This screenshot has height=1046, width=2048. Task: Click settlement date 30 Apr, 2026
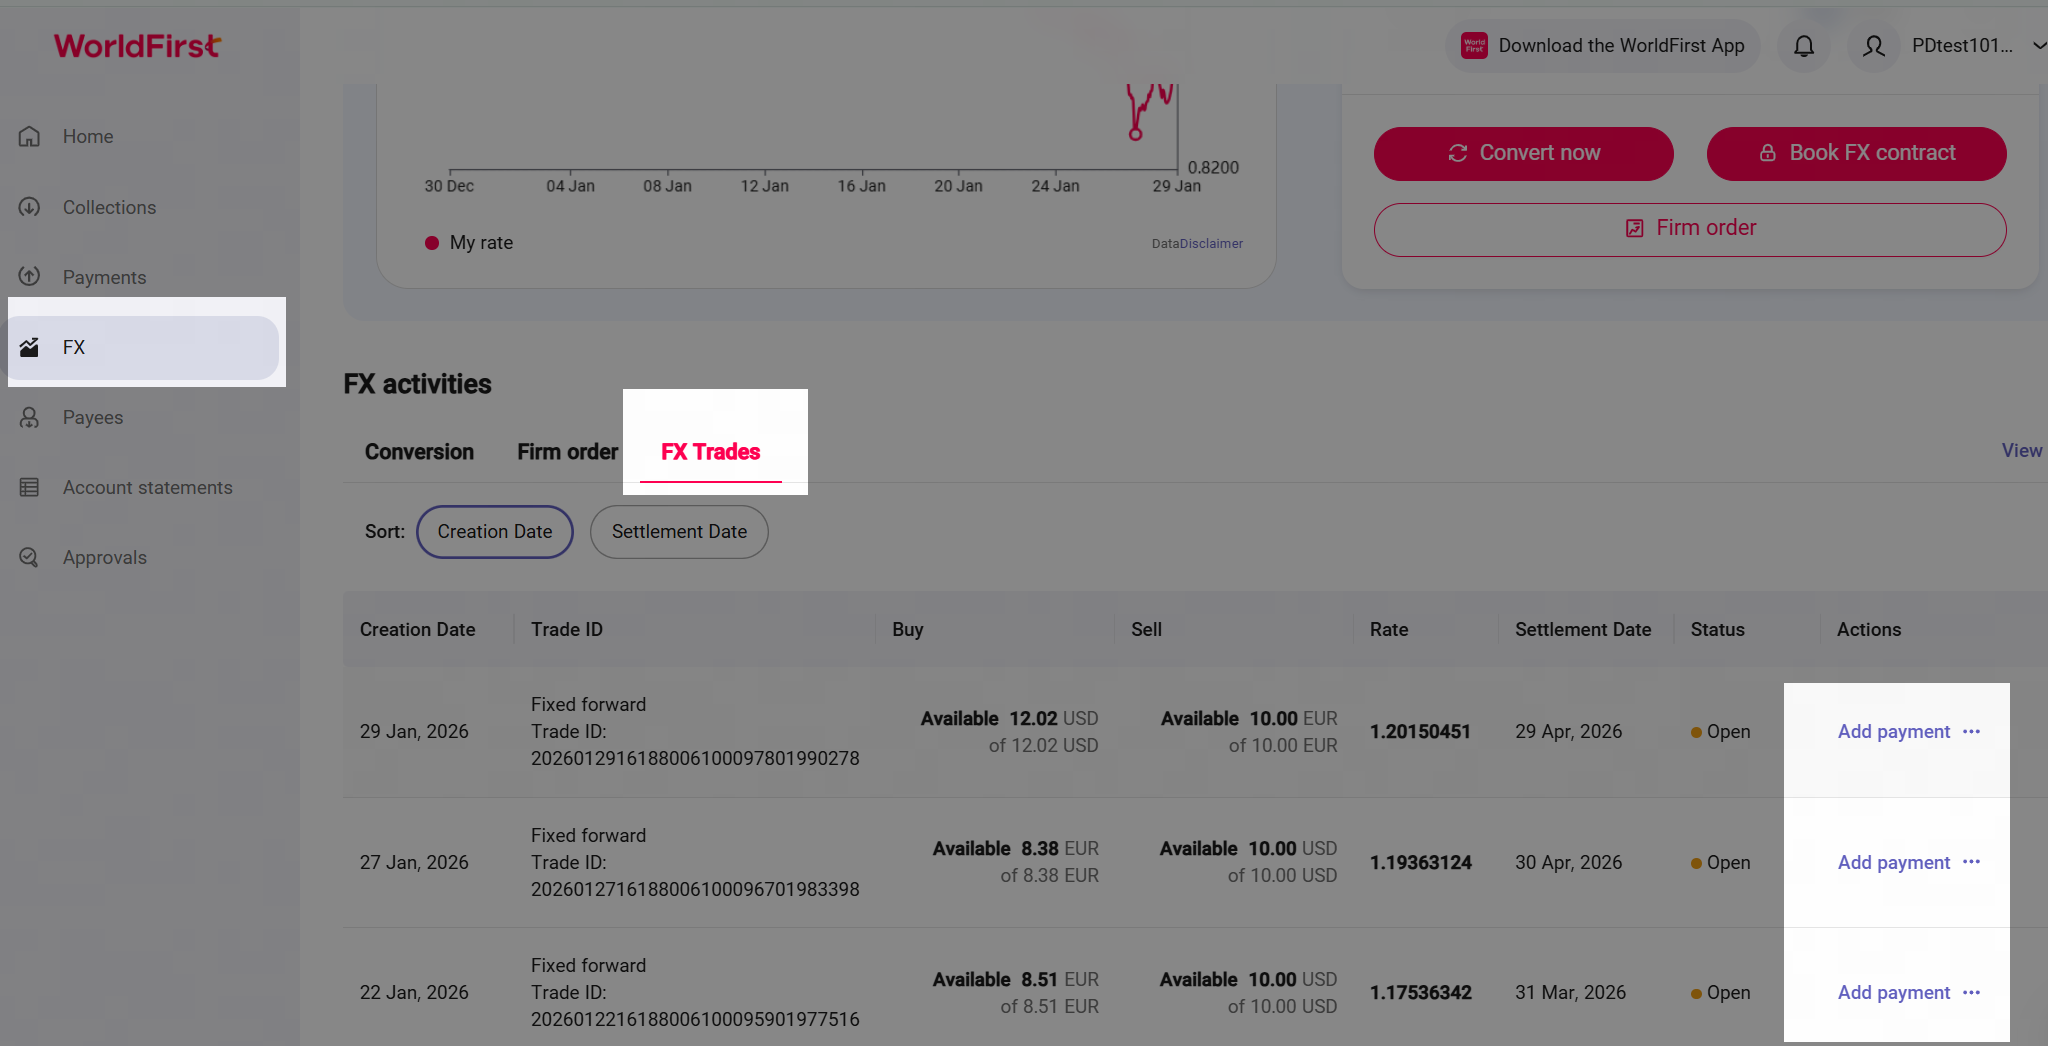tap(1569, 862)
